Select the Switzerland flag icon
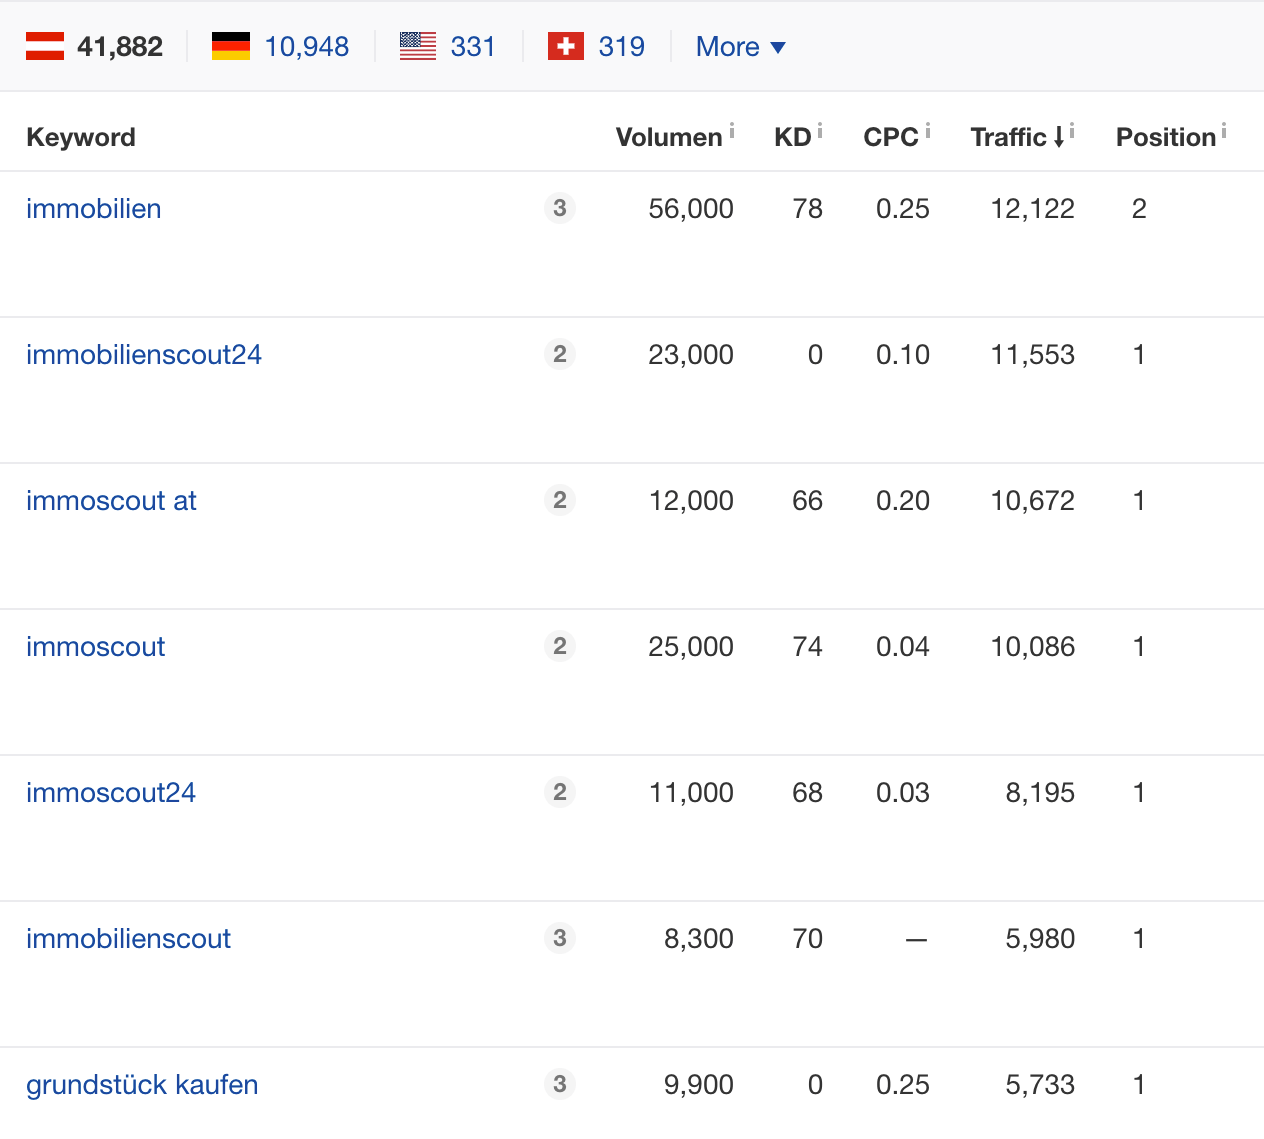The height and width of the screenshot is (1139, 1264). tap(566, 46)
